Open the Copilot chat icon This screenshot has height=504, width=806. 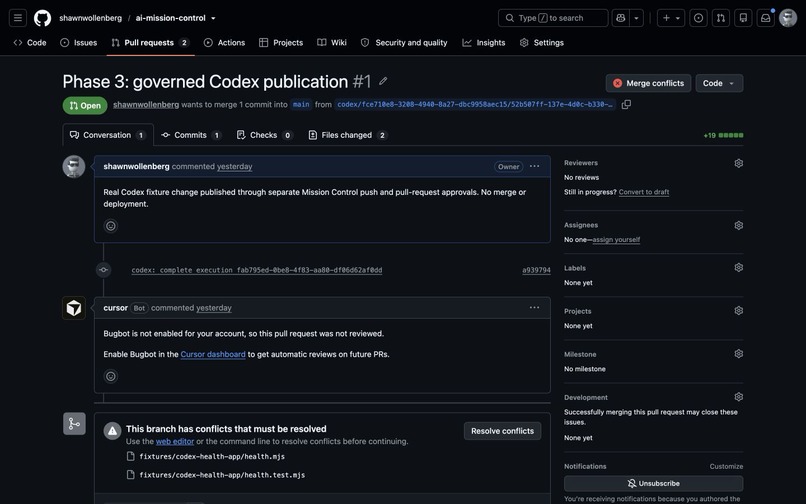[x=620, y=18]
